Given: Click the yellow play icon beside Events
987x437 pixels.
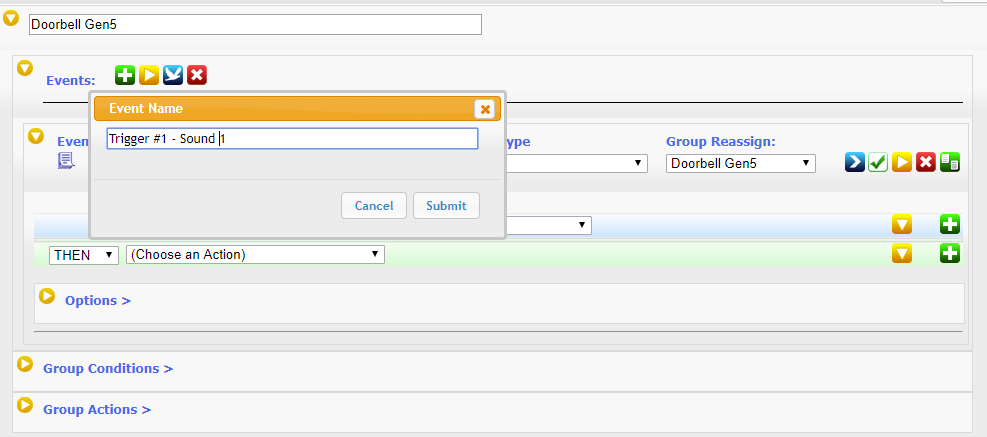Looking at the screenshot, I should click(149, 75).
